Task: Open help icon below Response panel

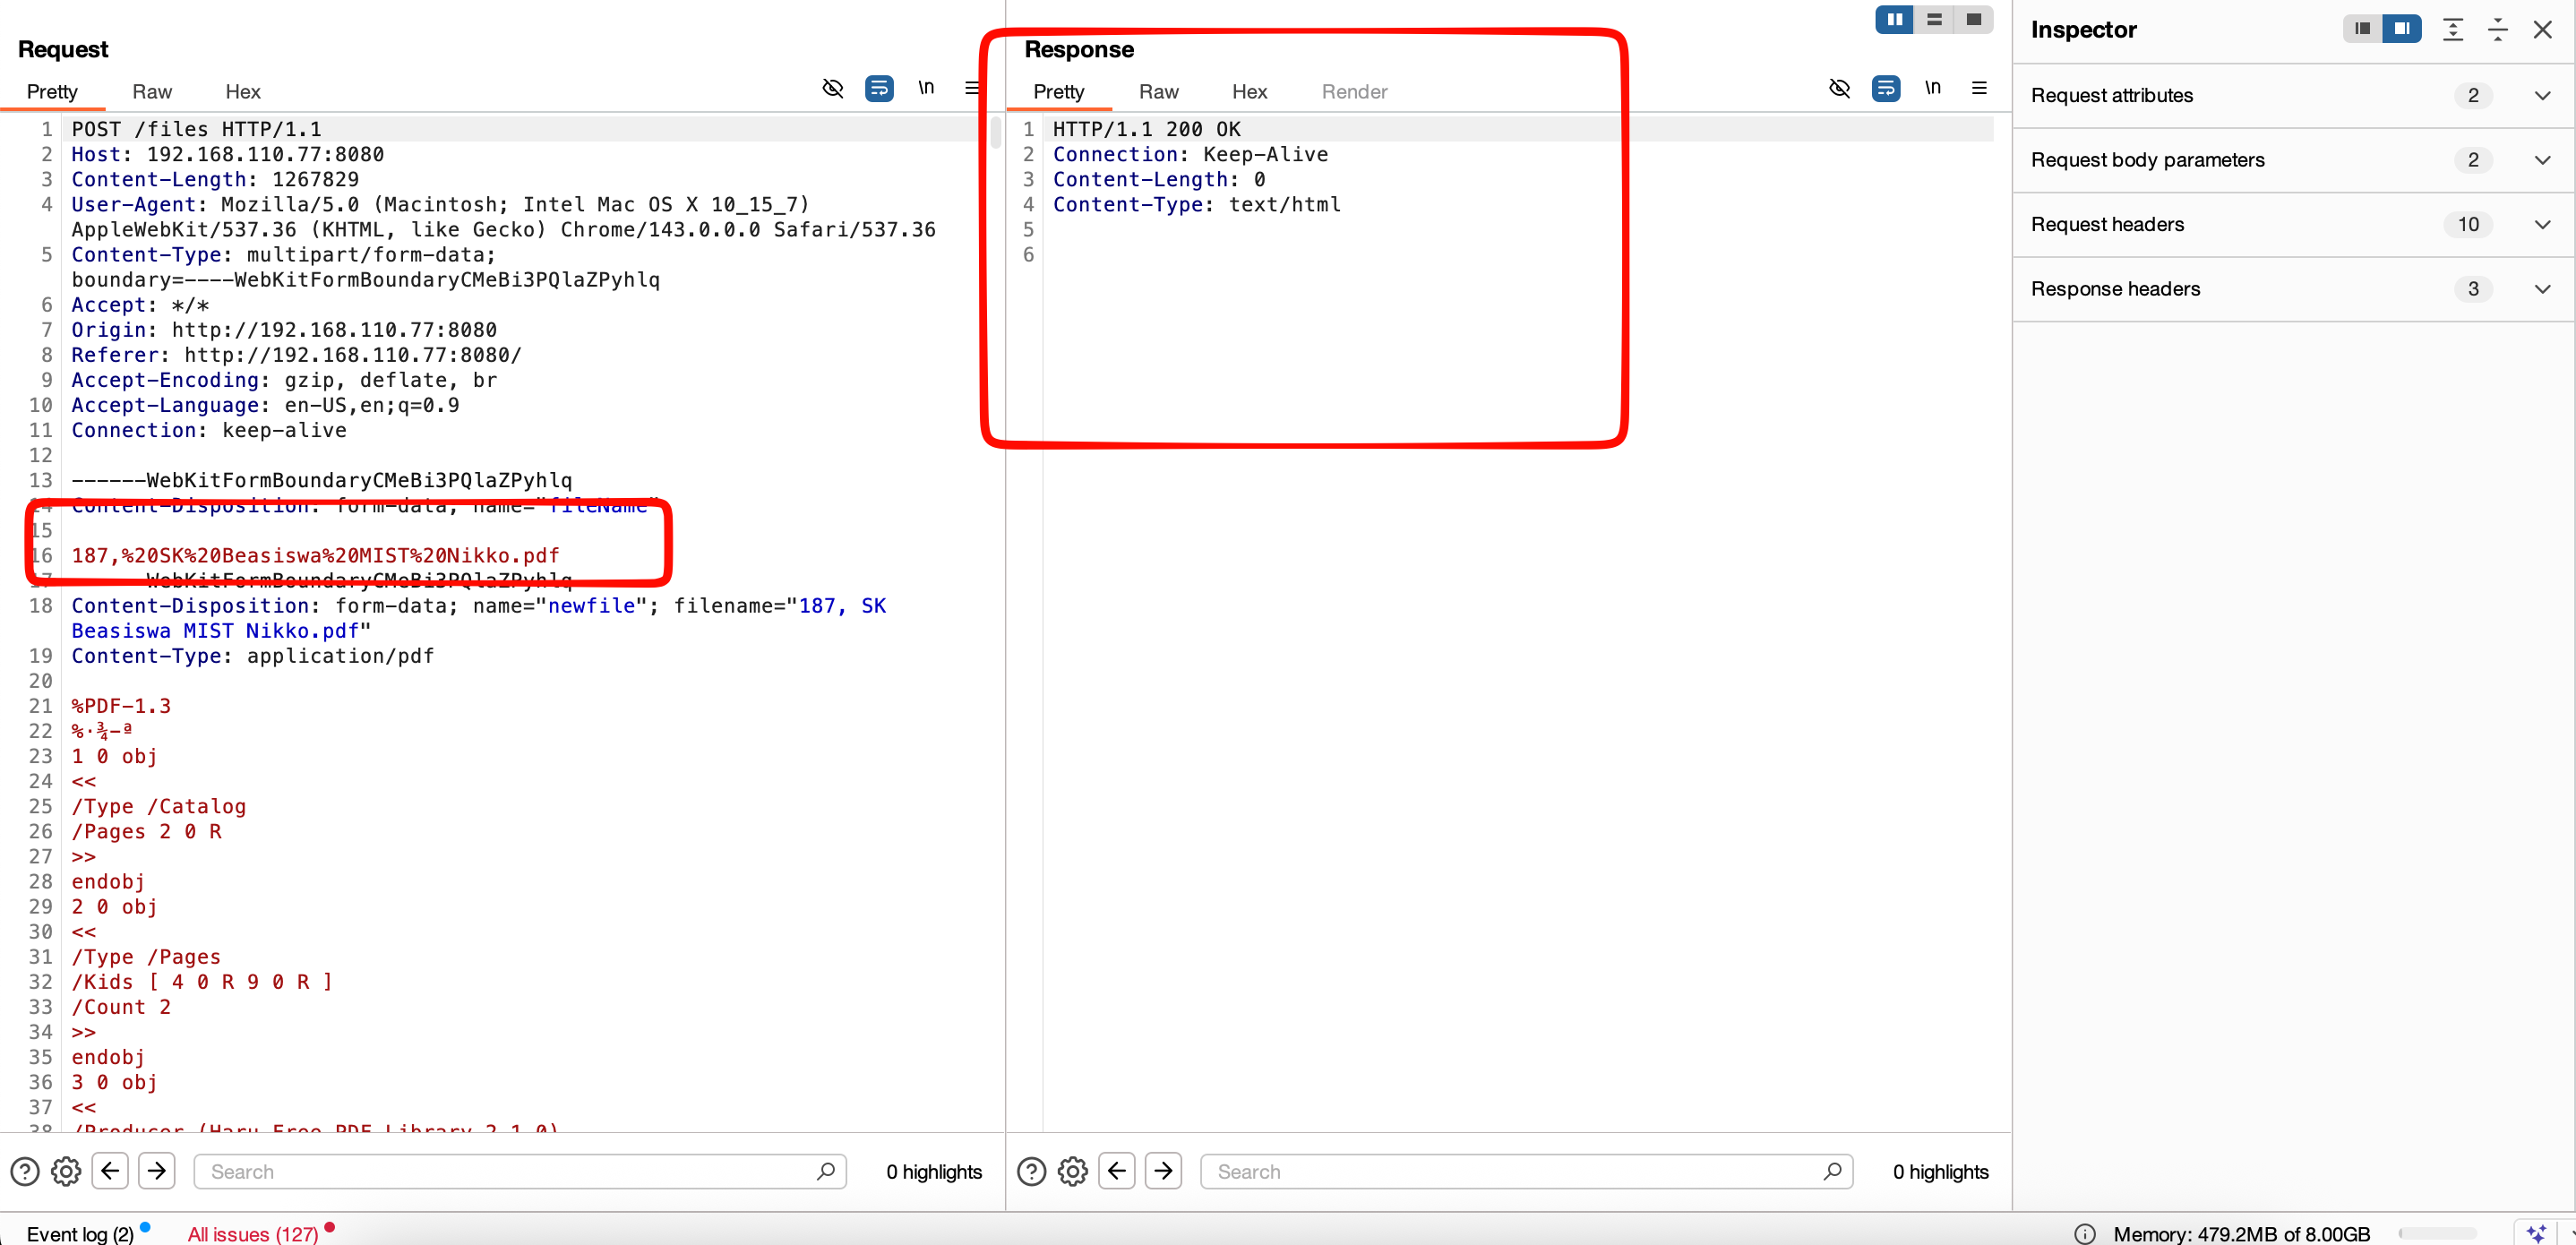Action: [1031, 1171]
